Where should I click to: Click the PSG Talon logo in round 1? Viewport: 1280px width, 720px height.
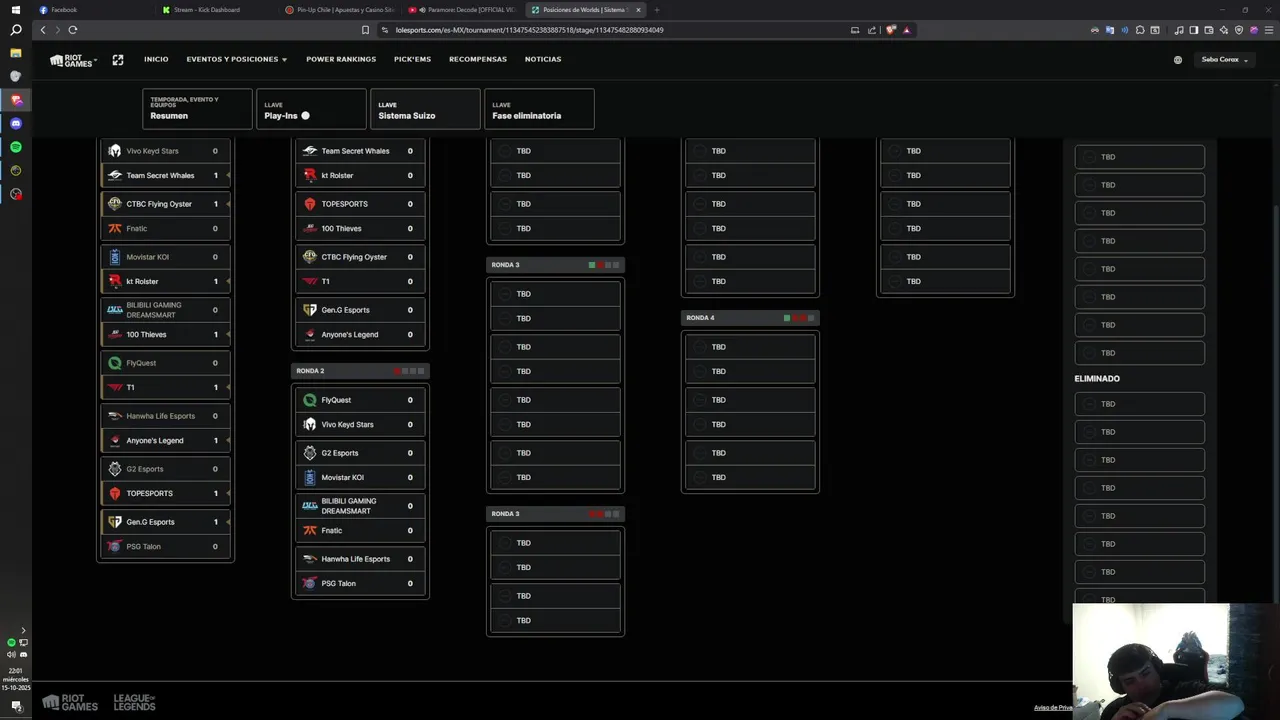click(114, 547)
